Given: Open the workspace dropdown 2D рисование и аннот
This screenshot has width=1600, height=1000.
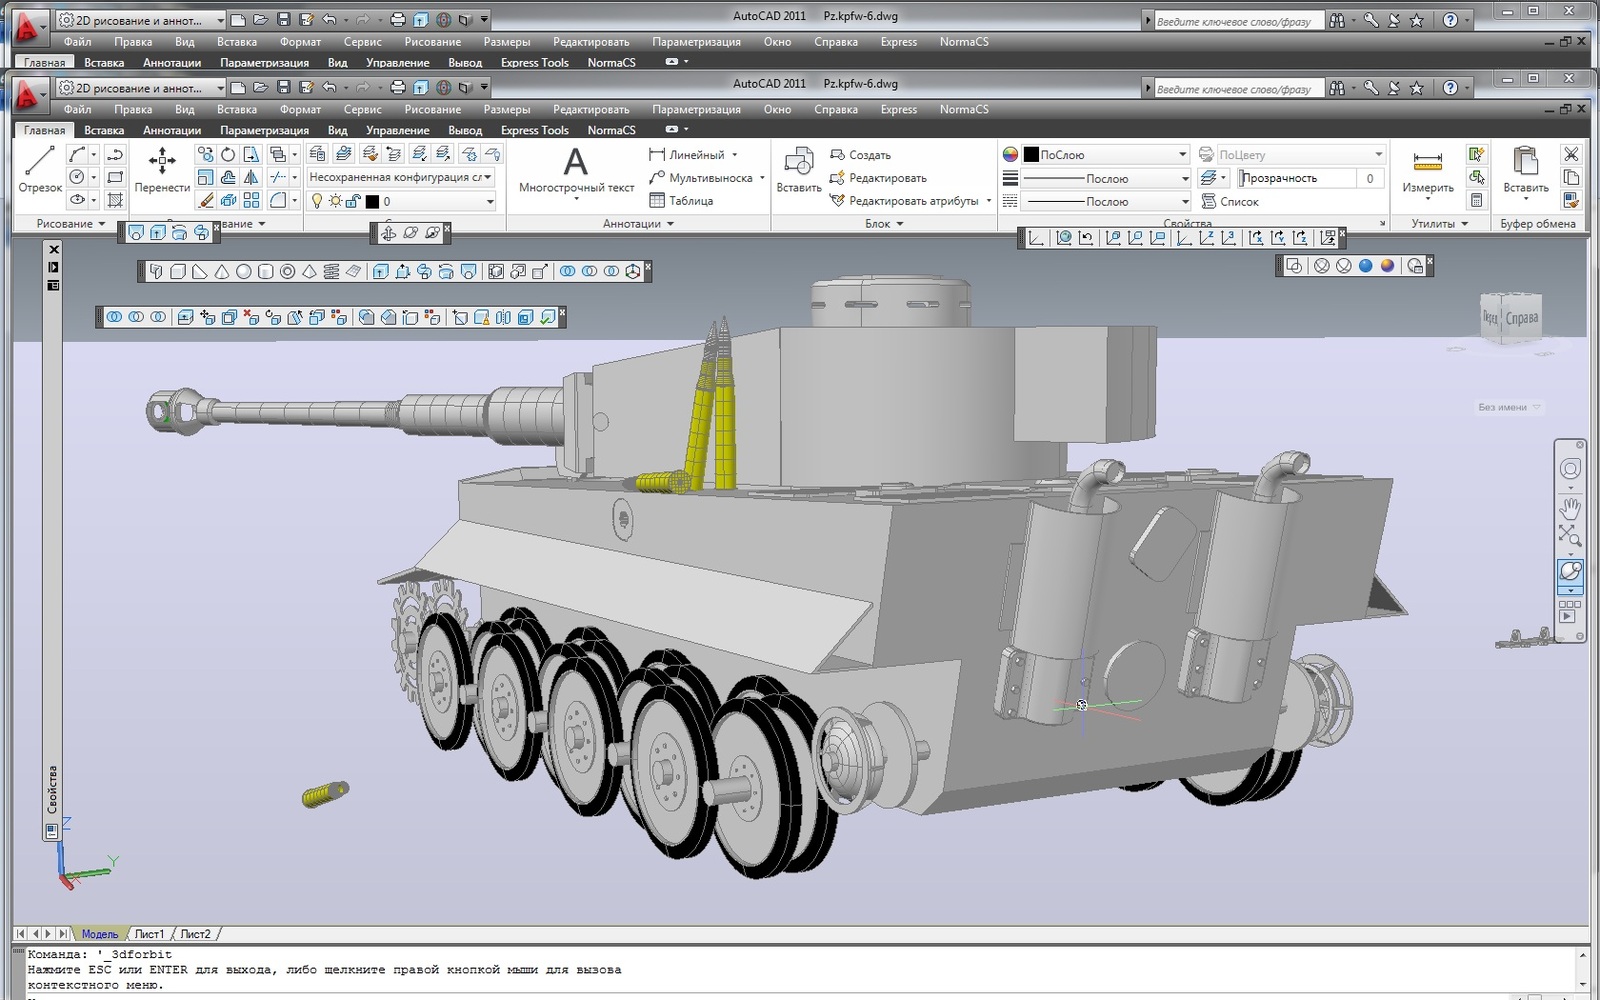Looking at the screenshot, I should pos(141,88).
